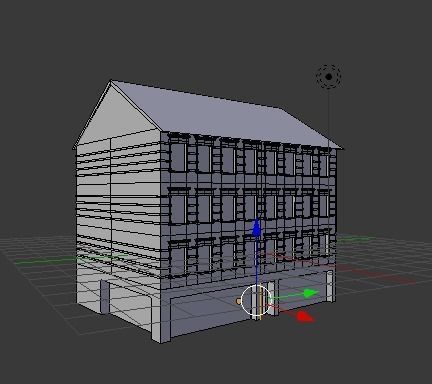Click the white manipulator center circle
The image size is (432, 384).
(x=256, y=301)
